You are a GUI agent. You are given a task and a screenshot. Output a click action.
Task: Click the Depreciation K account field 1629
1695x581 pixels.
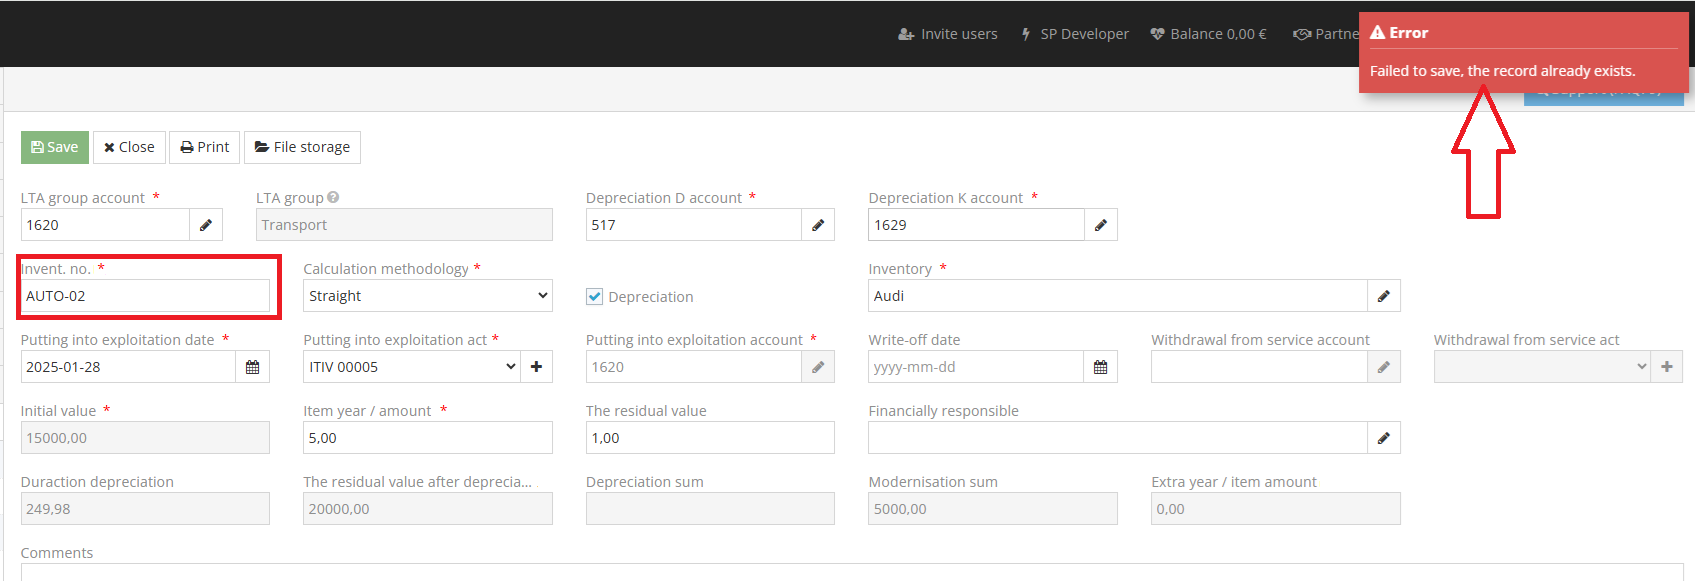(x=977, y=225)
